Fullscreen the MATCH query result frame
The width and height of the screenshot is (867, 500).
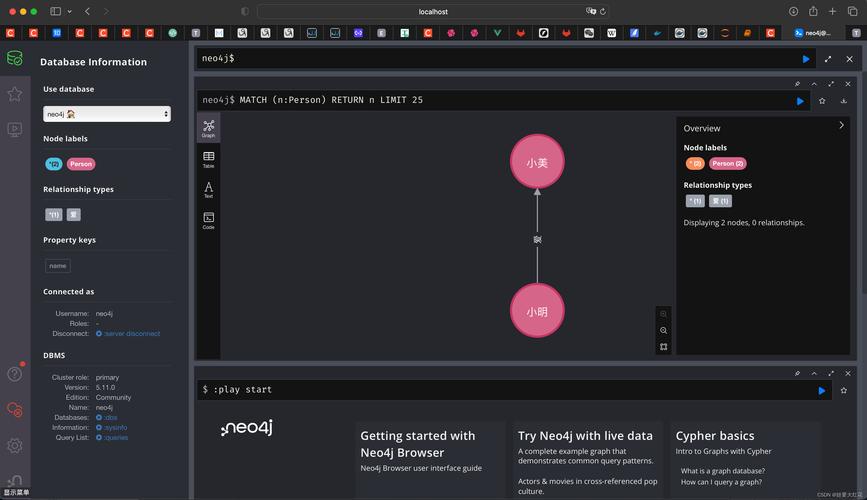(x=831, y=84)
